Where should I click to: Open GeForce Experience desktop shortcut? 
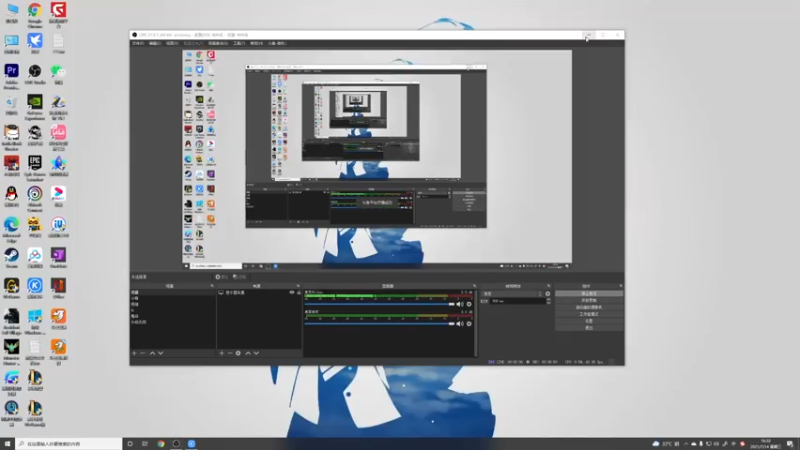coord(35,106)
